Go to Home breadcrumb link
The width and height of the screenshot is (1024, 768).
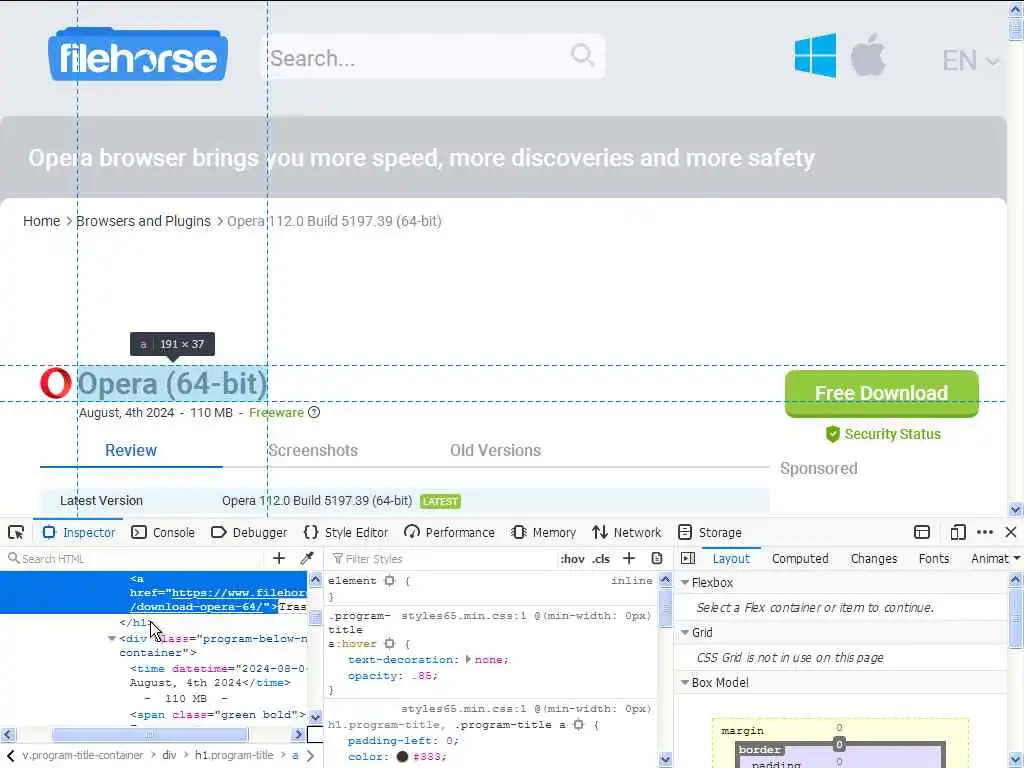tap(42, 221)
